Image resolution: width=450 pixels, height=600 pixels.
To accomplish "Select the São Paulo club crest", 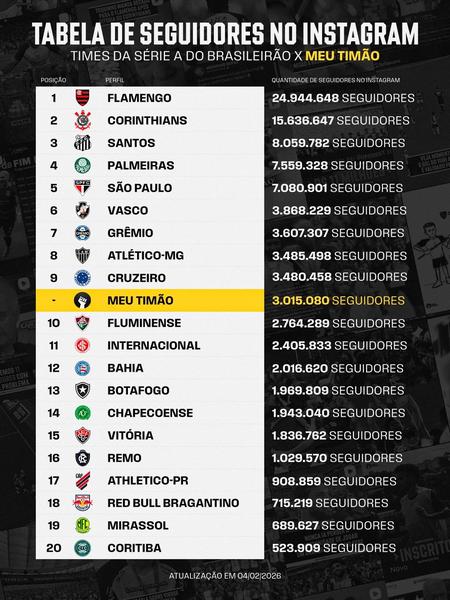I will coord(82,188).
